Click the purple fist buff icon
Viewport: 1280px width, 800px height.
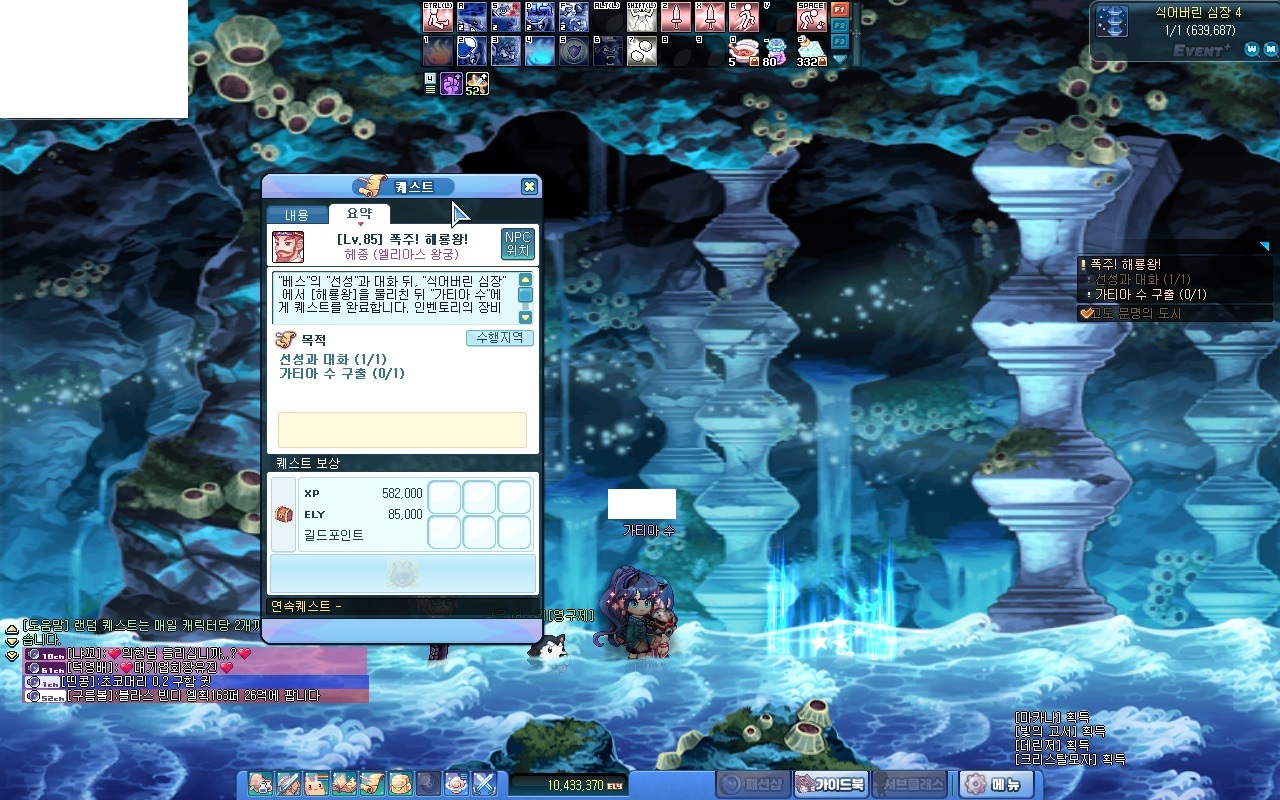452,84
